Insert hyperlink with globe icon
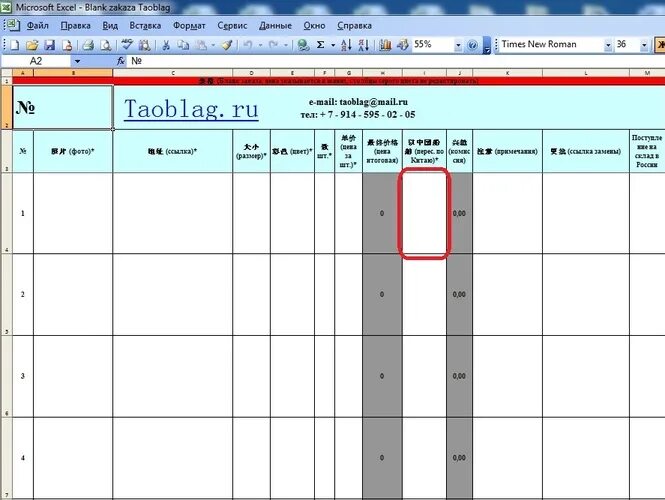The height and width of the screenshot is (500, 665). [x=303, y=45]
